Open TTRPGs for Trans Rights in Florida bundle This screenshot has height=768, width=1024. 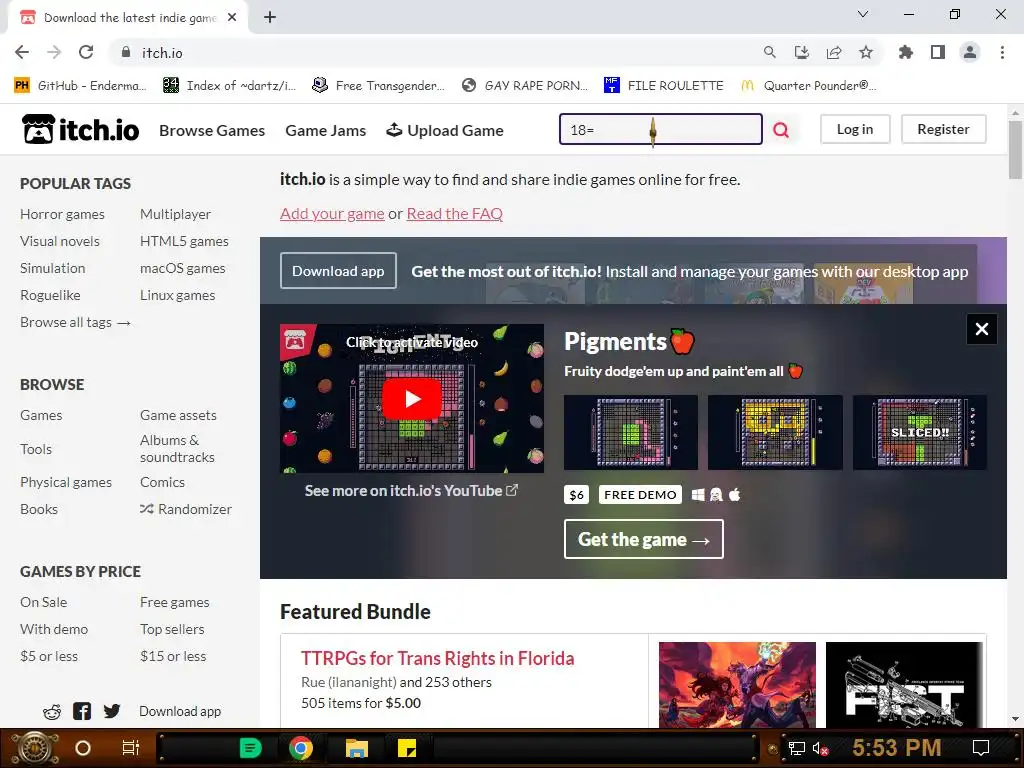pos(438,658)
